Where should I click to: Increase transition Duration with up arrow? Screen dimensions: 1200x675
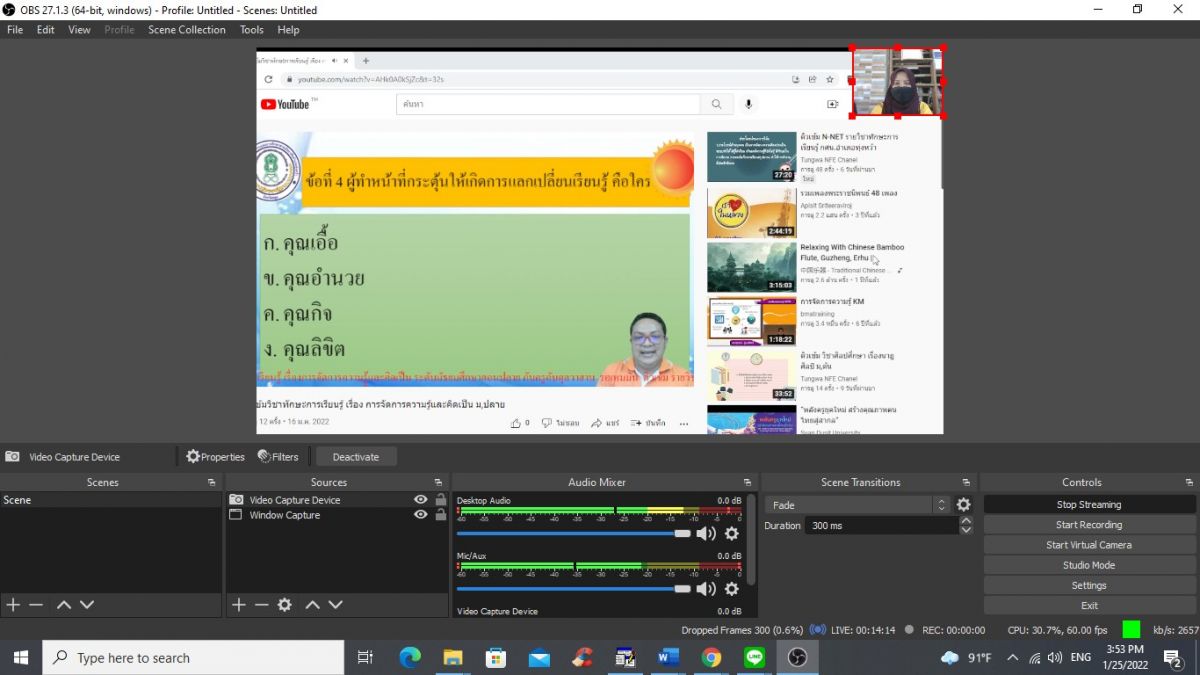[x=965, y=521]
